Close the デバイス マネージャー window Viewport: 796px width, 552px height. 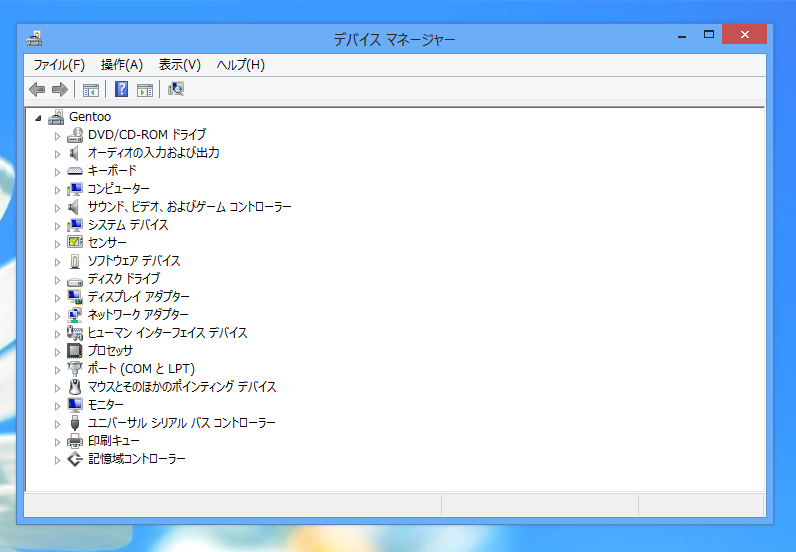[744, 35]
